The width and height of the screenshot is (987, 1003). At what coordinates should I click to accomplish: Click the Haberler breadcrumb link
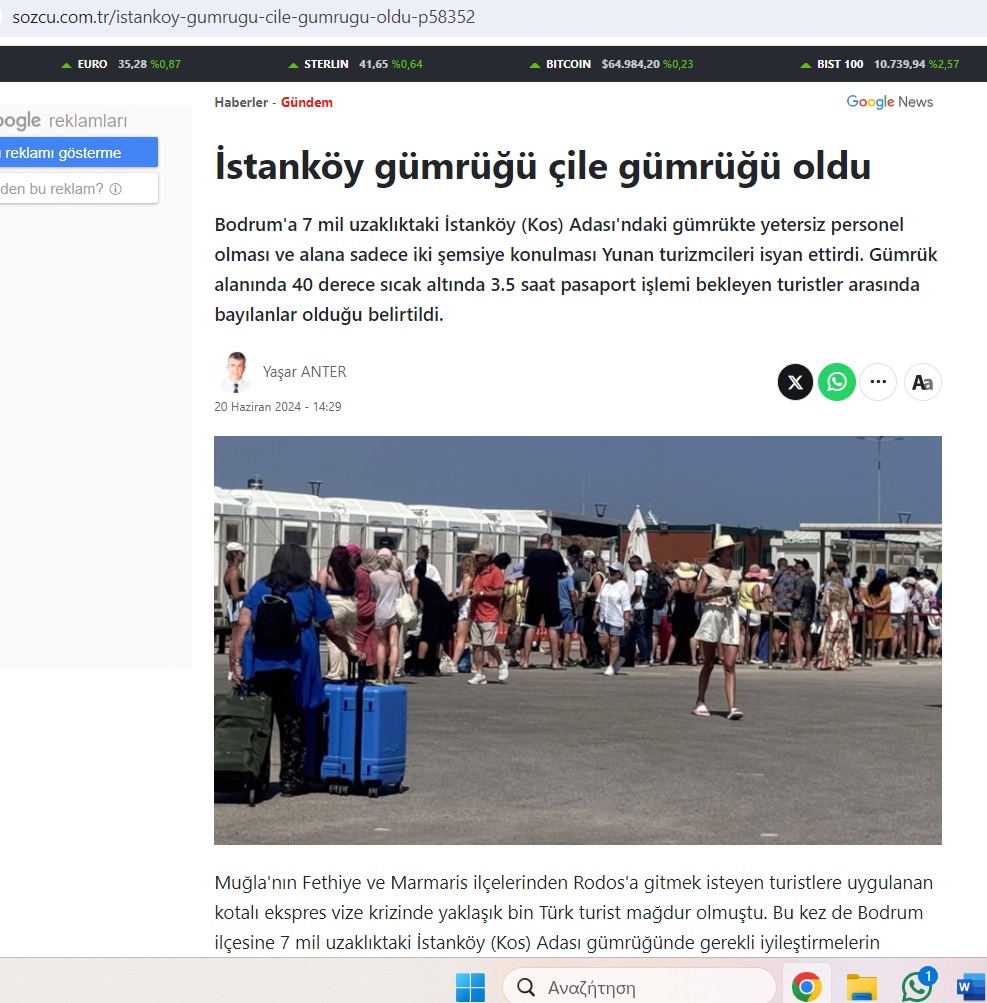pyautogui.click(x=241, y=102)
